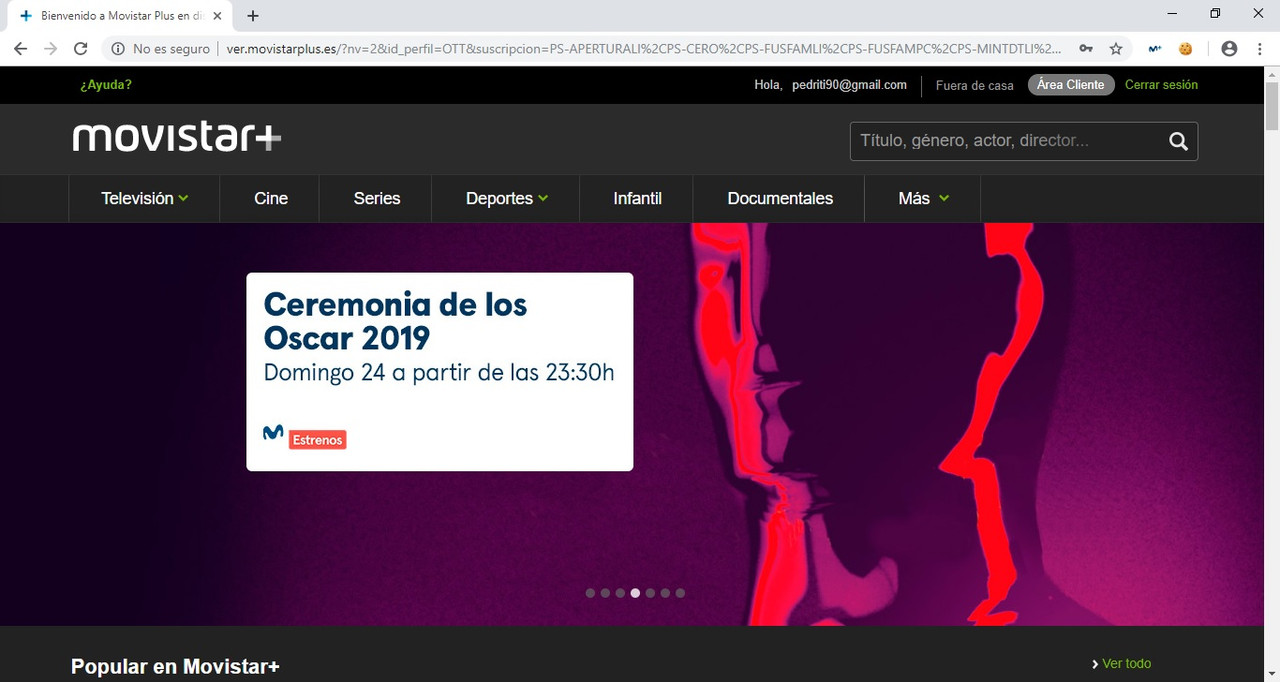This screenshot has height=682, width=1280.
Task: Open the Documentales section
Action: [x=780, y=198]
